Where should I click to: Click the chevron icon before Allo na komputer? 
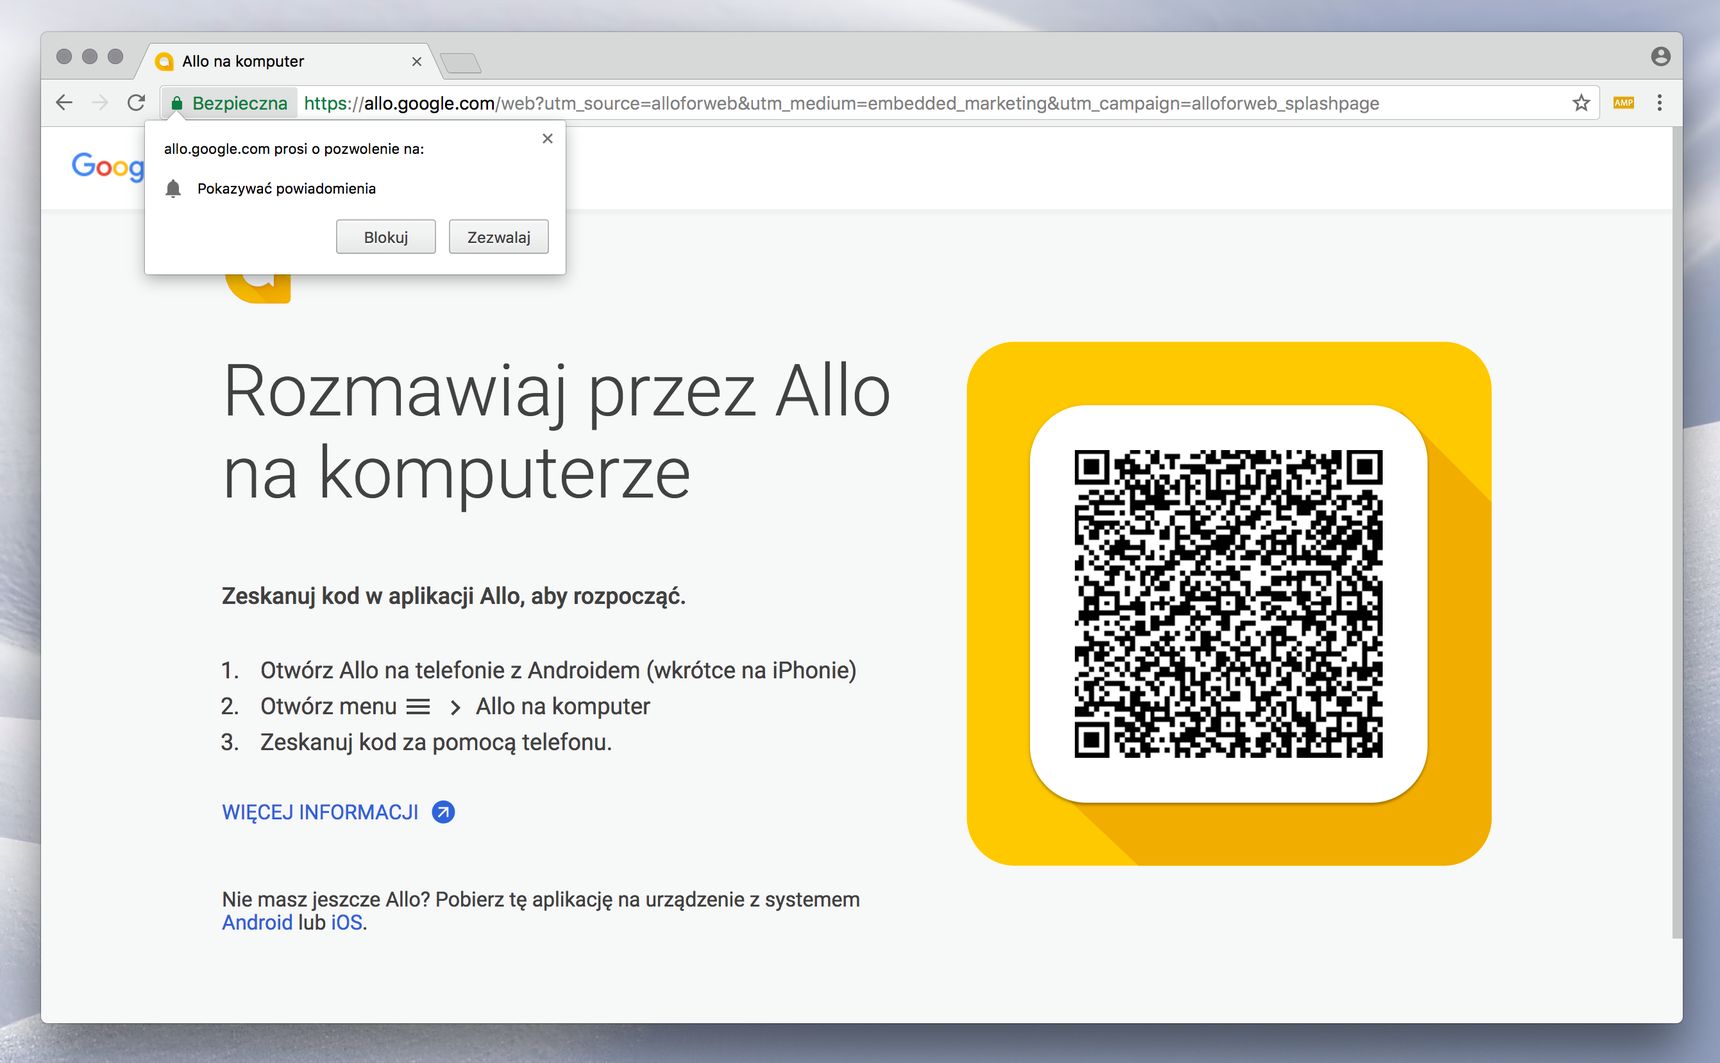click(455, 708)
